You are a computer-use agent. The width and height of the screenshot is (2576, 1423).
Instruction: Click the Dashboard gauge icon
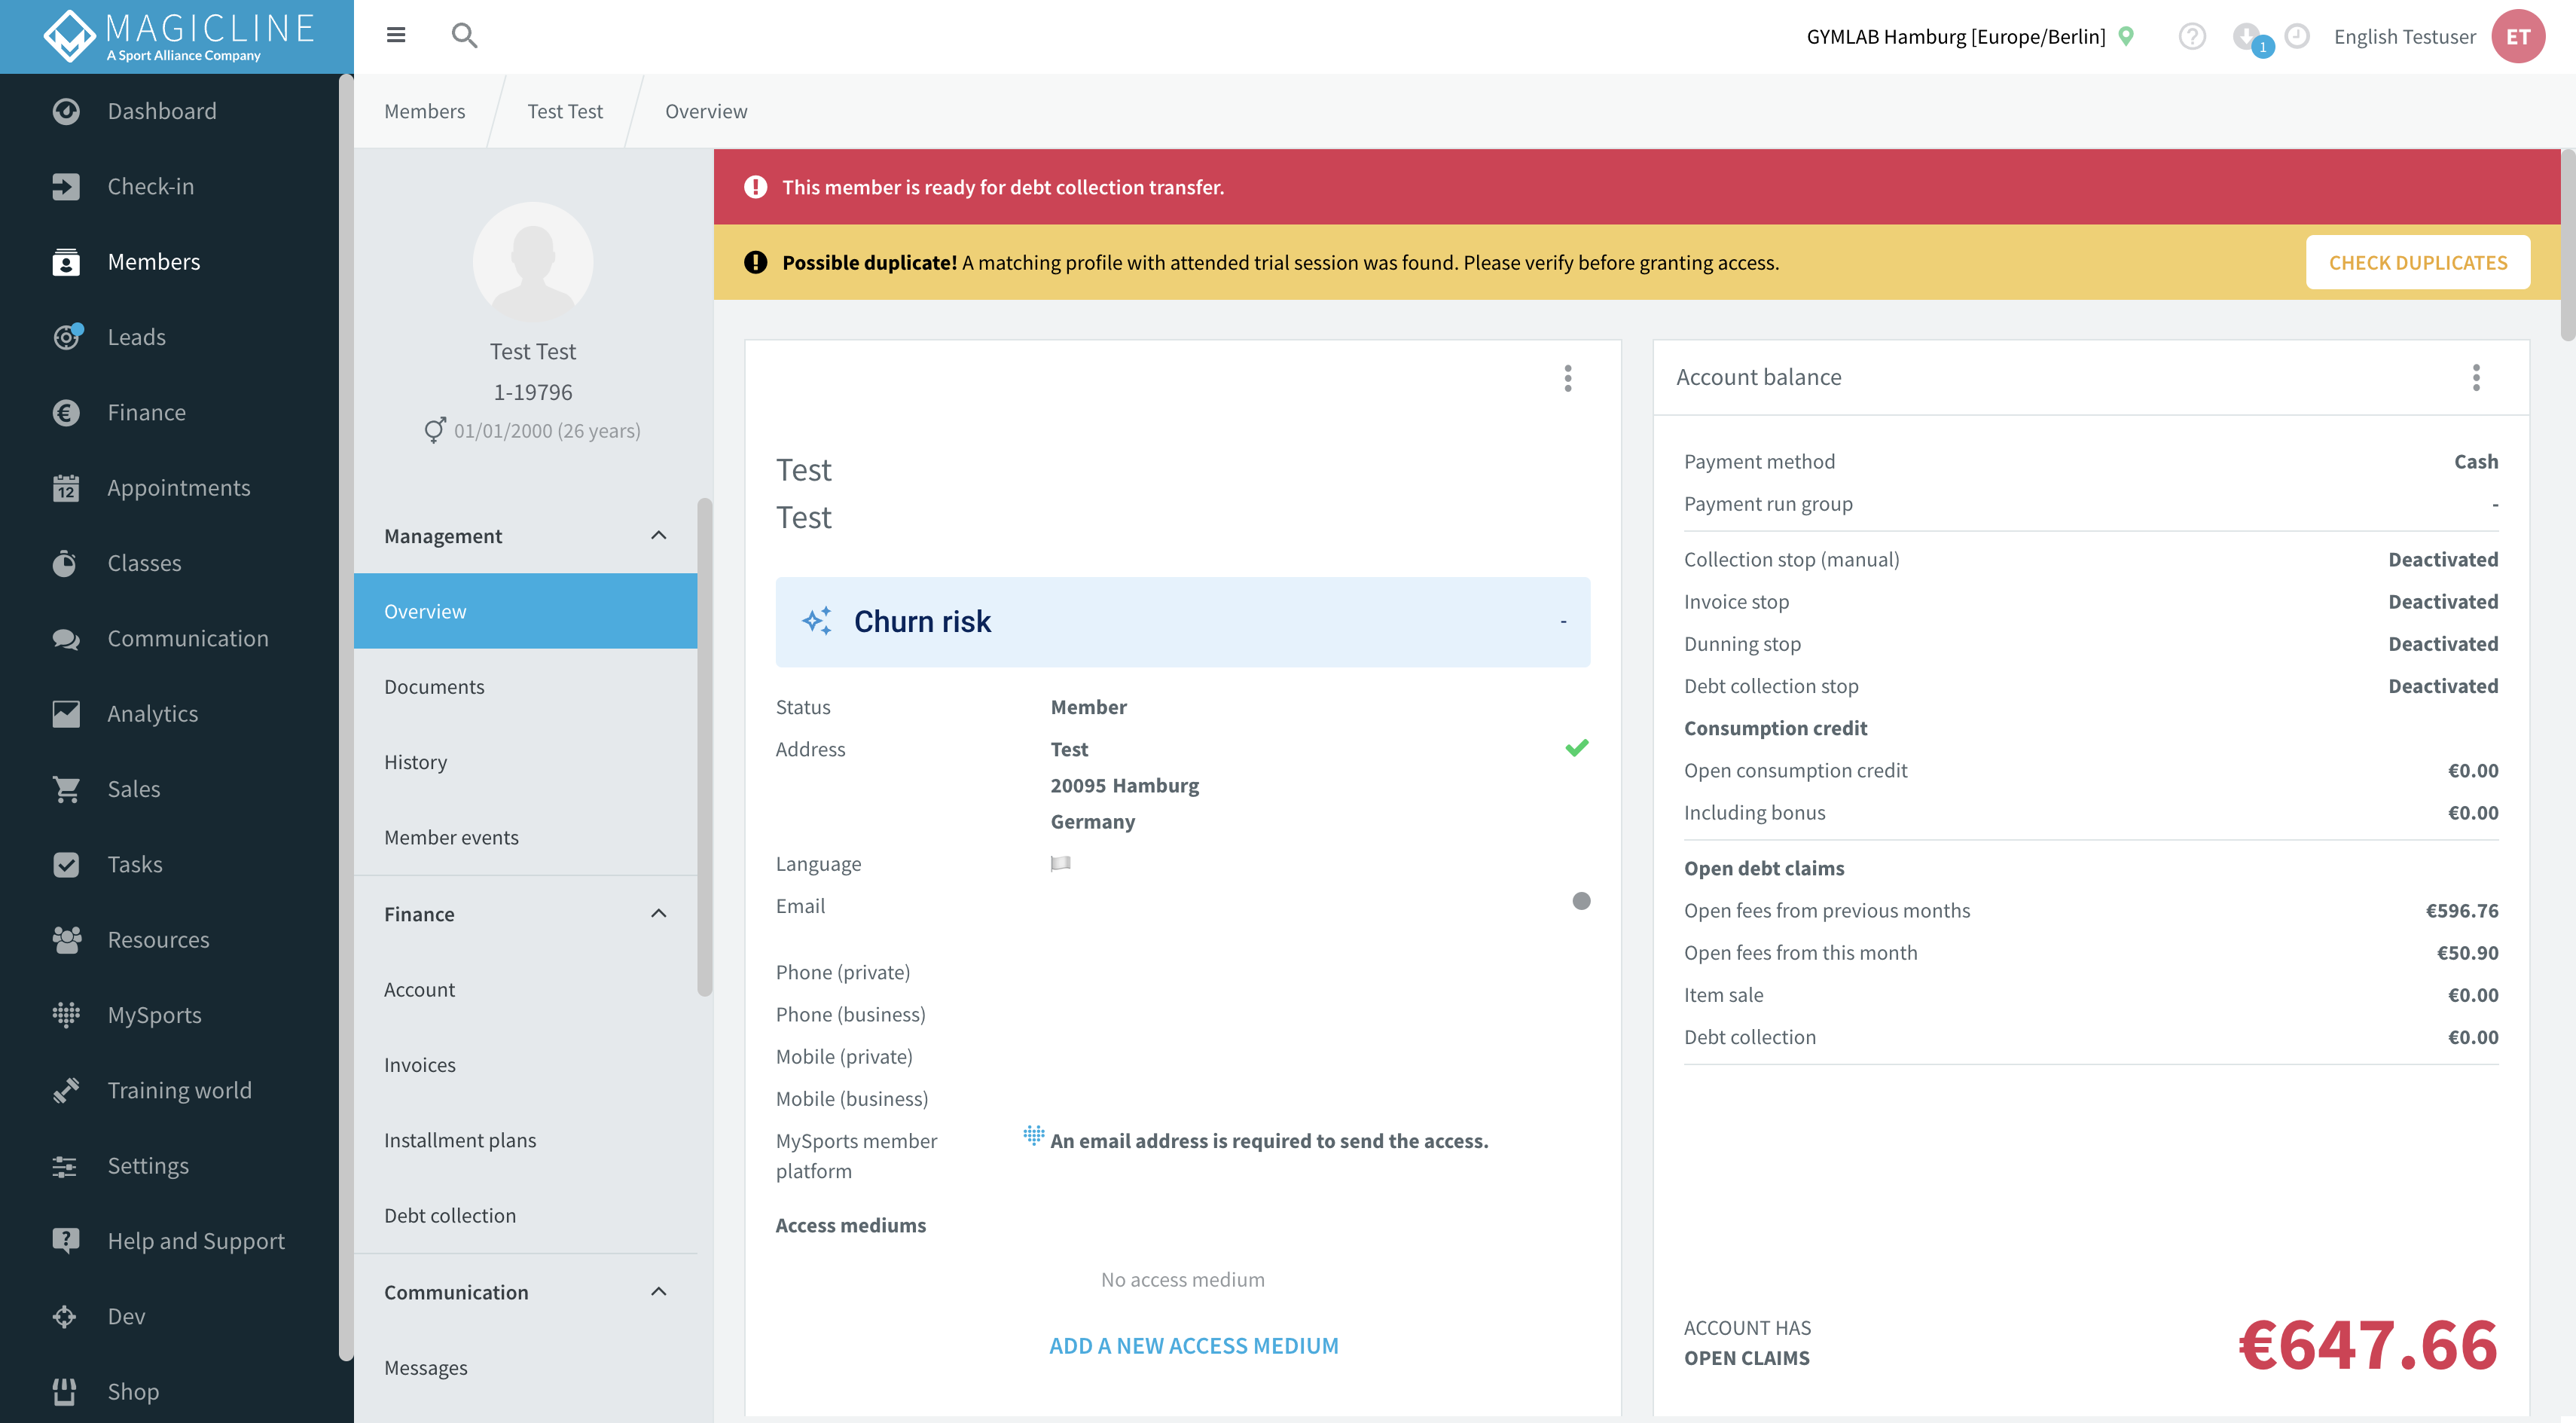click(66, 111)
